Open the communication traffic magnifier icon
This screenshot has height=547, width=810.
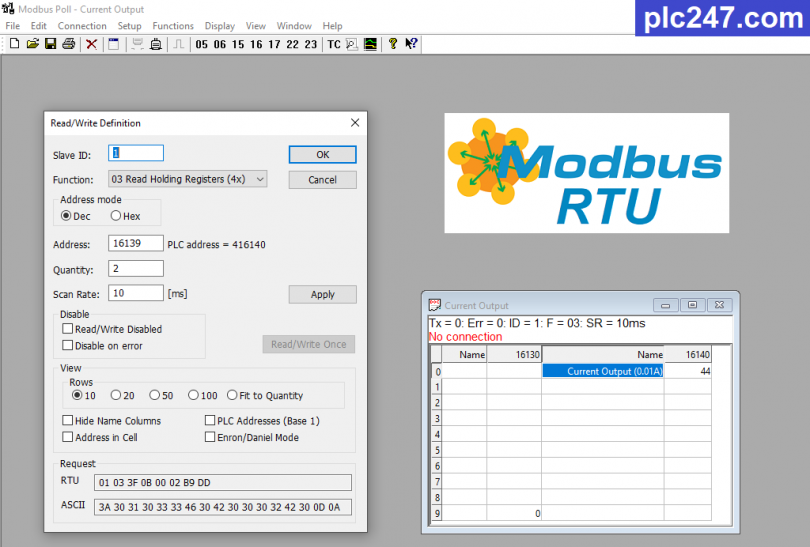[x=352, y=44]
